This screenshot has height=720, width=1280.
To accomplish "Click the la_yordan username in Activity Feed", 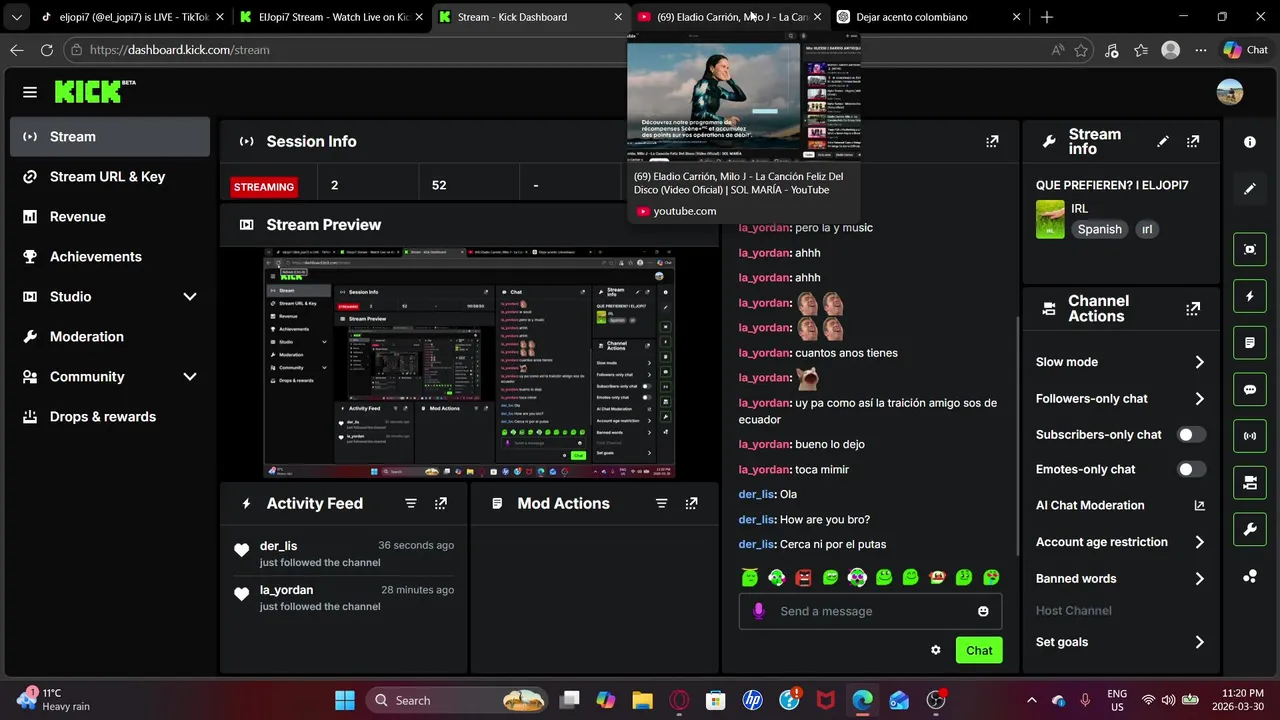I will (286, 590).
